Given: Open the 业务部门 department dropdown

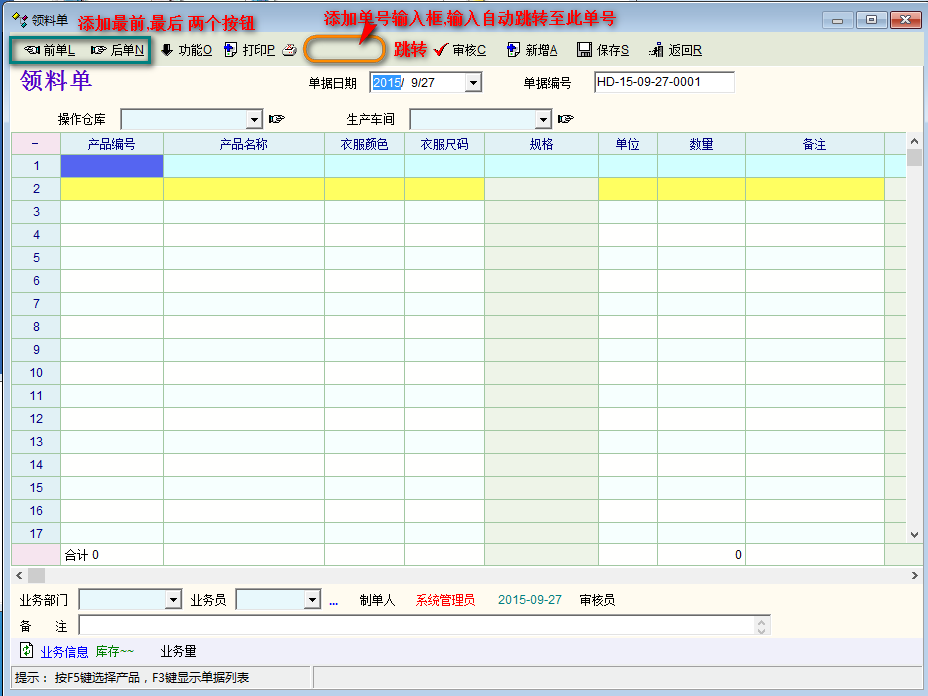Looking at the screenshot, I should click(172, 600).
